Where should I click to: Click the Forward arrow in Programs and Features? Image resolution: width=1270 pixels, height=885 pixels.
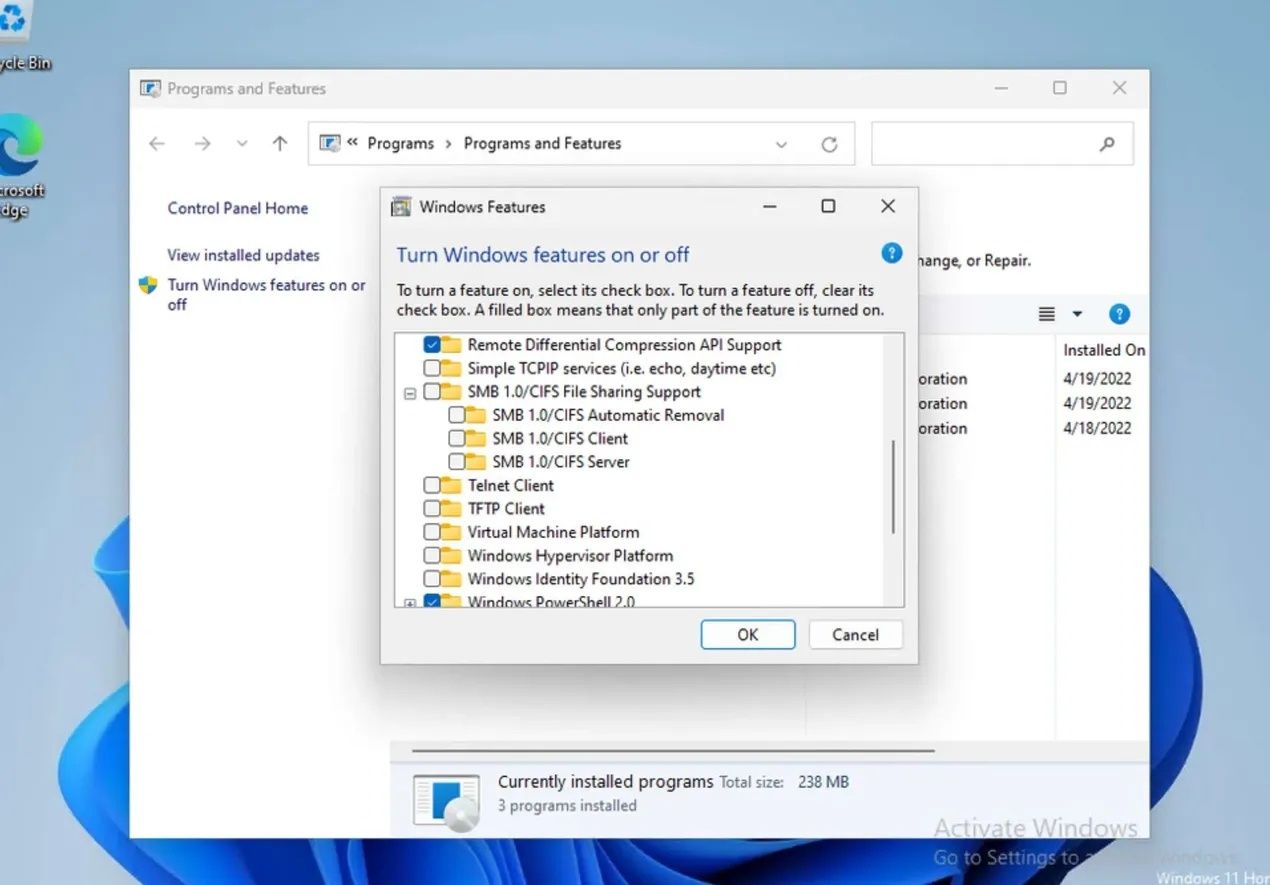tap(203, 144)
